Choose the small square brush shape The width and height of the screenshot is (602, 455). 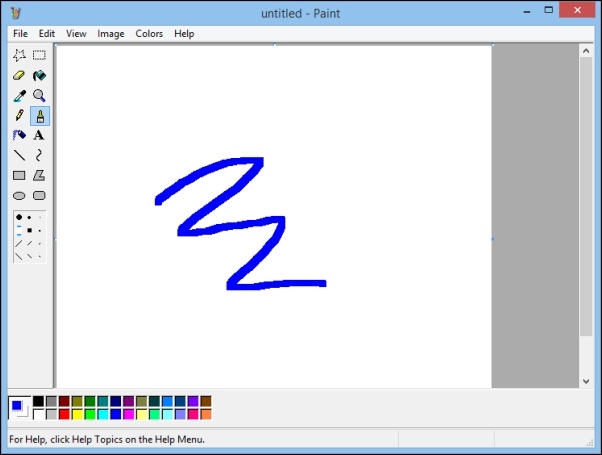(x=40, y=231)
